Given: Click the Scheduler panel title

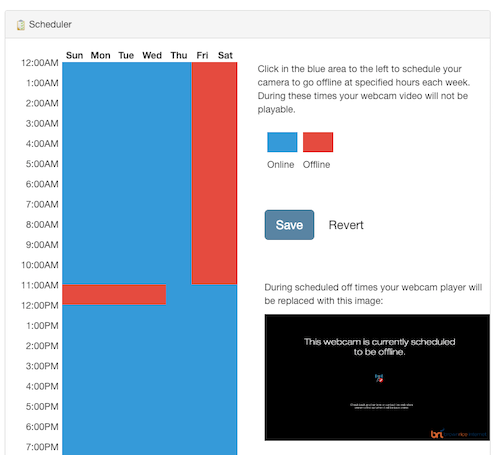Looking at the screenshot, I should pyautogui.click(x=50, y=24).
